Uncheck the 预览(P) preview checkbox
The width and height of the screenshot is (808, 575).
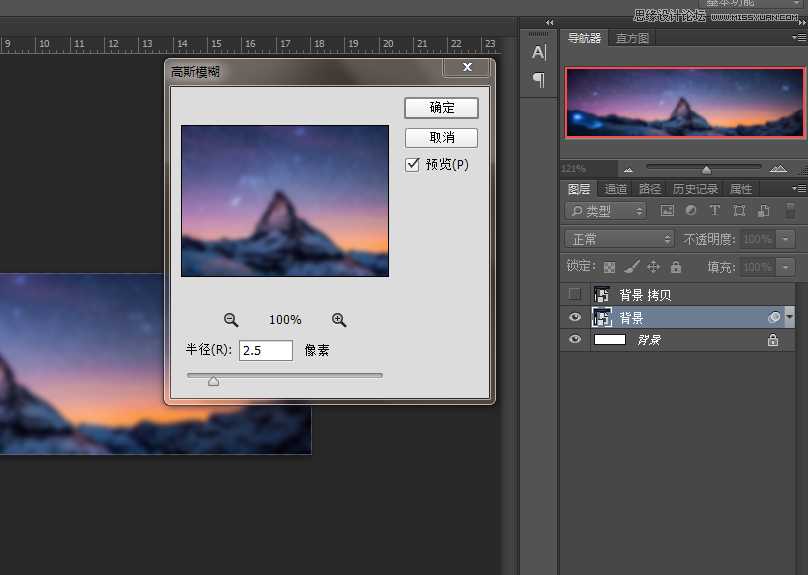[412, 165]
